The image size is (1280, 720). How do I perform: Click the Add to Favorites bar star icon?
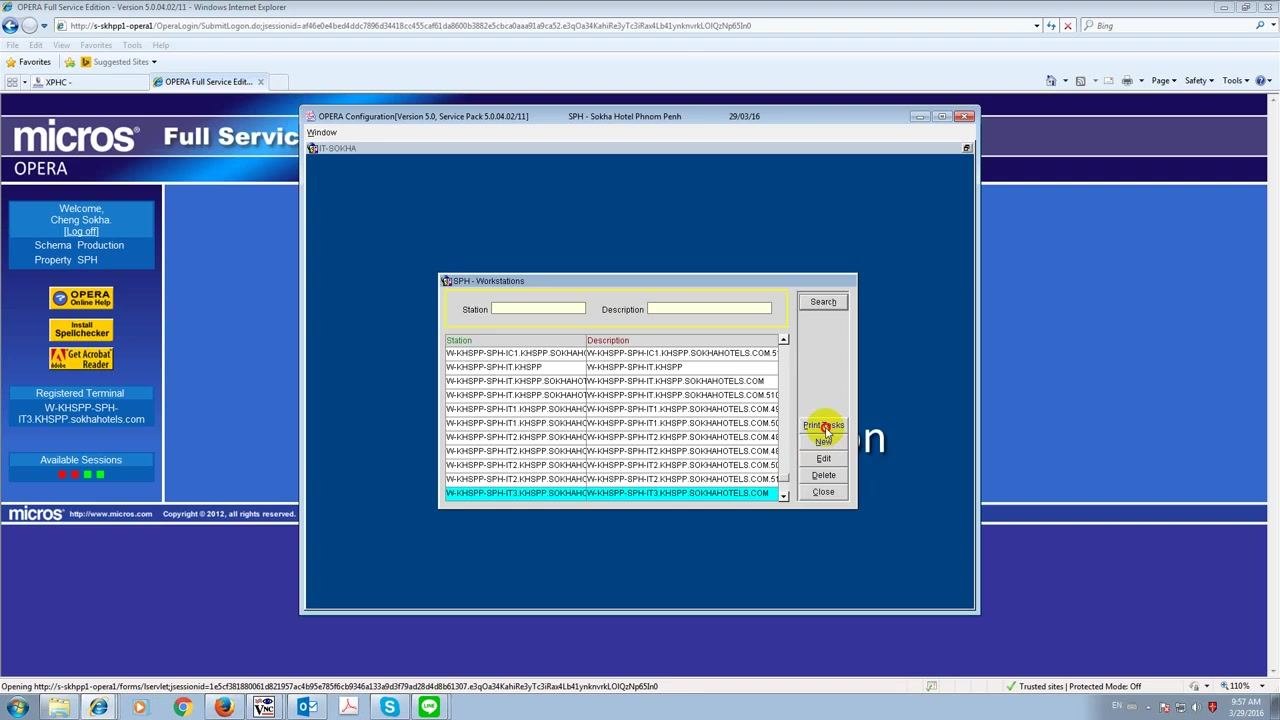pyautogui.click(x=70, y=62)
